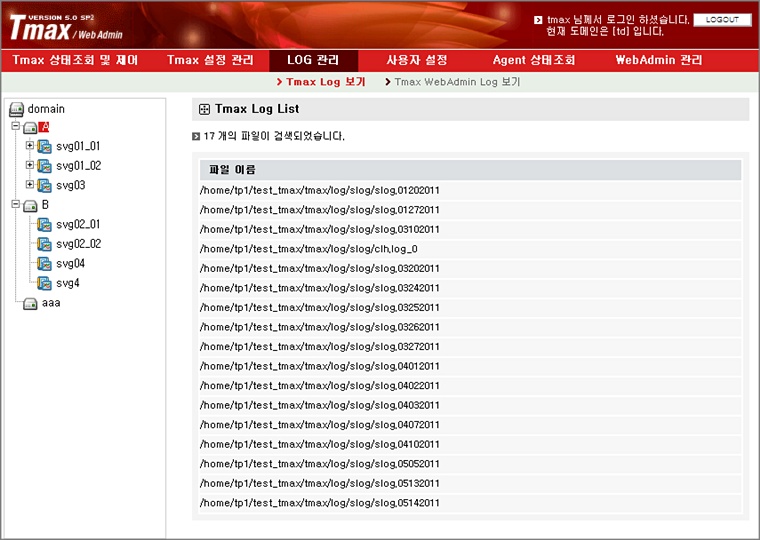Click the svg01_01 server group icon

point(44,146)
